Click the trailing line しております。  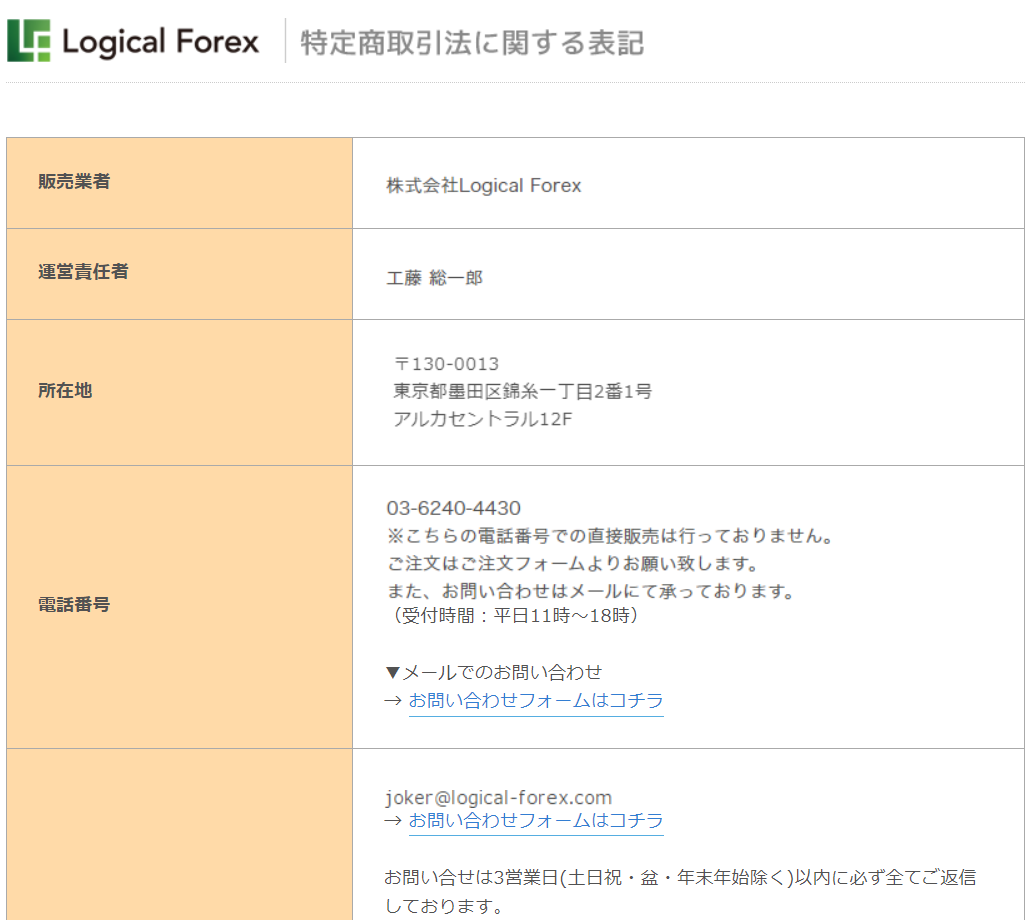tap(444, 906)
